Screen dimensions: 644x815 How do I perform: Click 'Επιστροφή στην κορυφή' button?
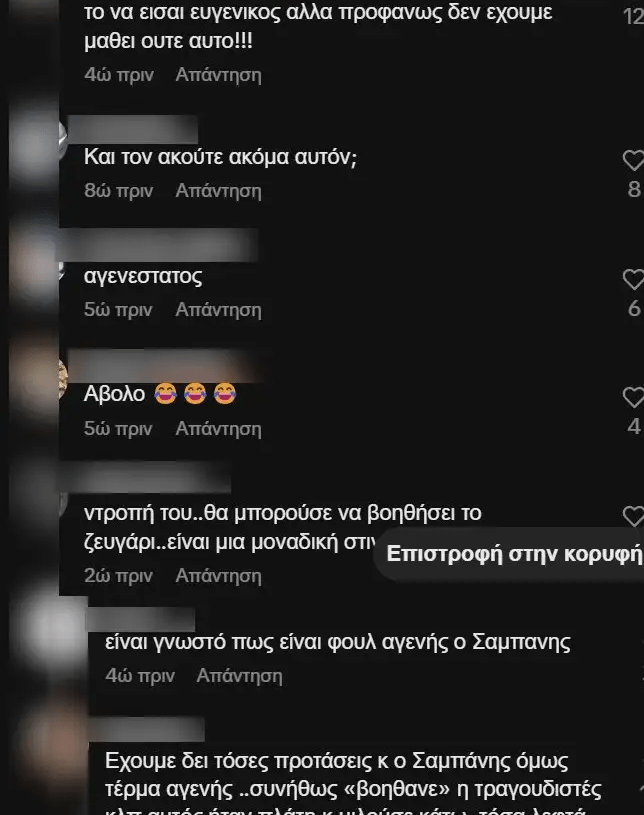point(512,554)
